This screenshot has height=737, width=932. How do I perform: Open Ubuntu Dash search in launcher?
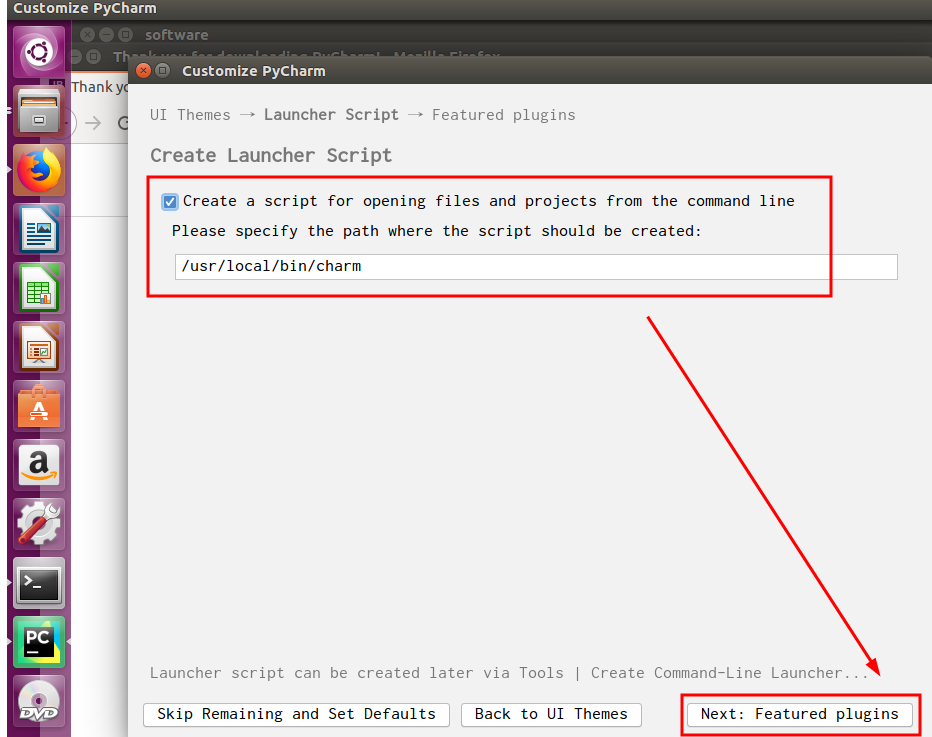click(x=39, y=52)
